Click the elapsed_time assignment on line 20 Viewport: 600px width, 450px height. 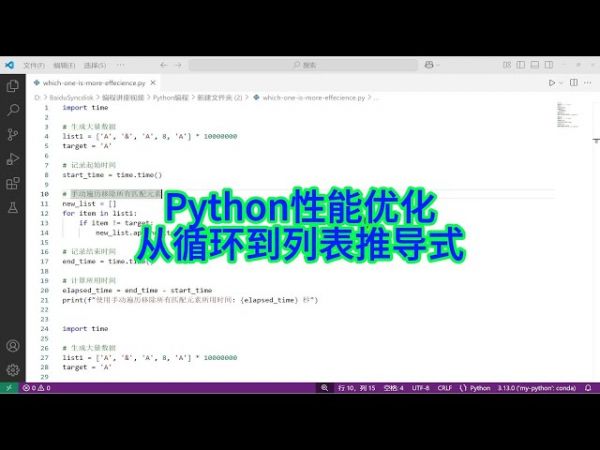click(137, 290)
